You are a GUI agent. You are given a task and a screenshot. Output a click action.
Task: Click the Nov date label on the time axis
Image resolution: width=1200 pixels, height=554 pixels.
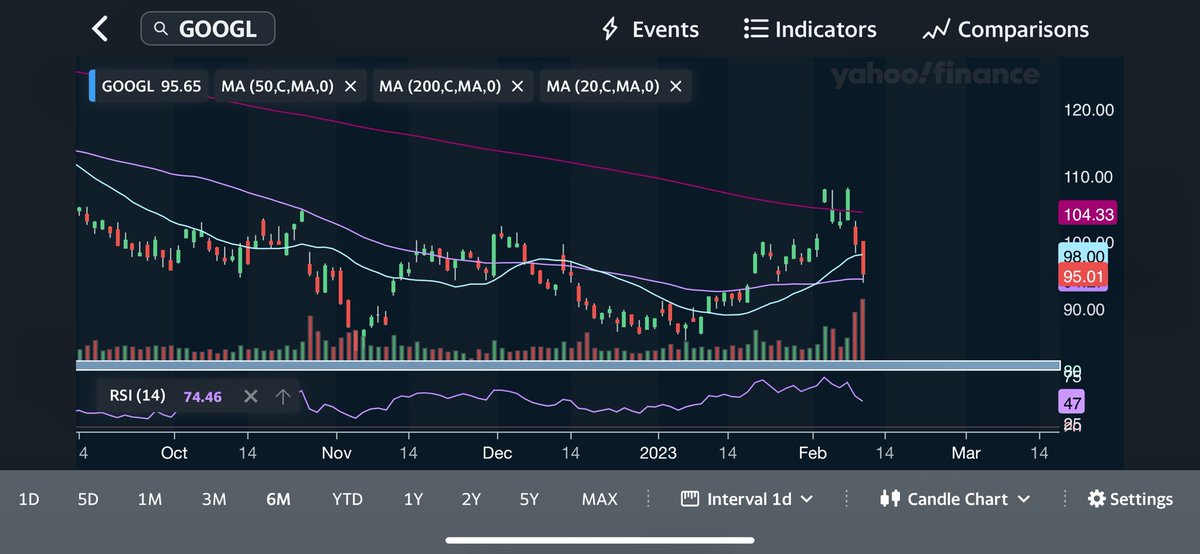point(337,453)
